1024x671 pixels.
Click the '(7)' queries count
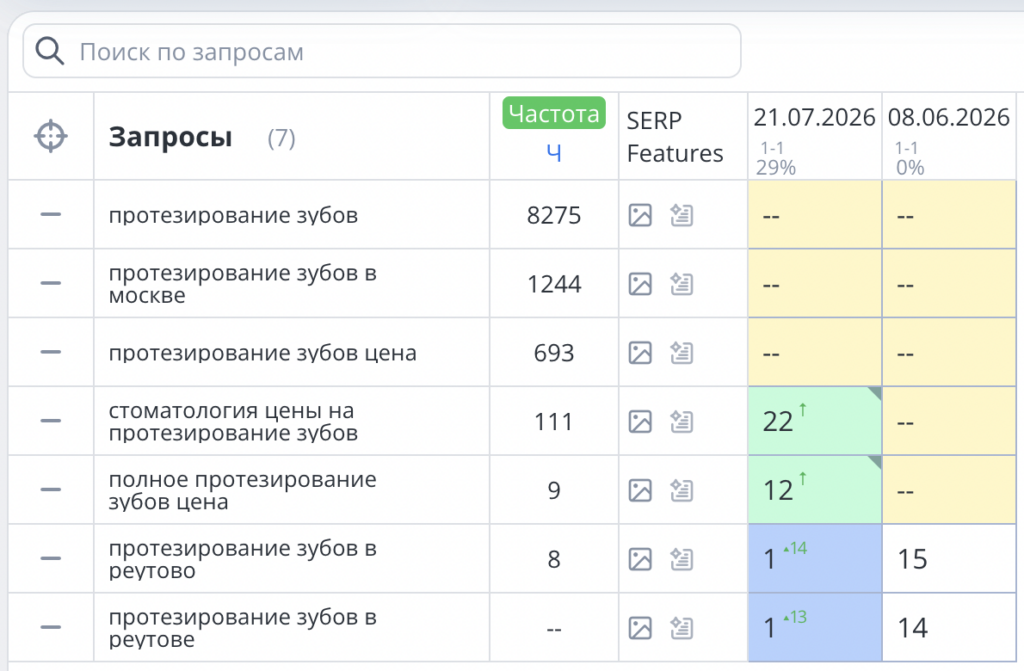click(281, 138)
